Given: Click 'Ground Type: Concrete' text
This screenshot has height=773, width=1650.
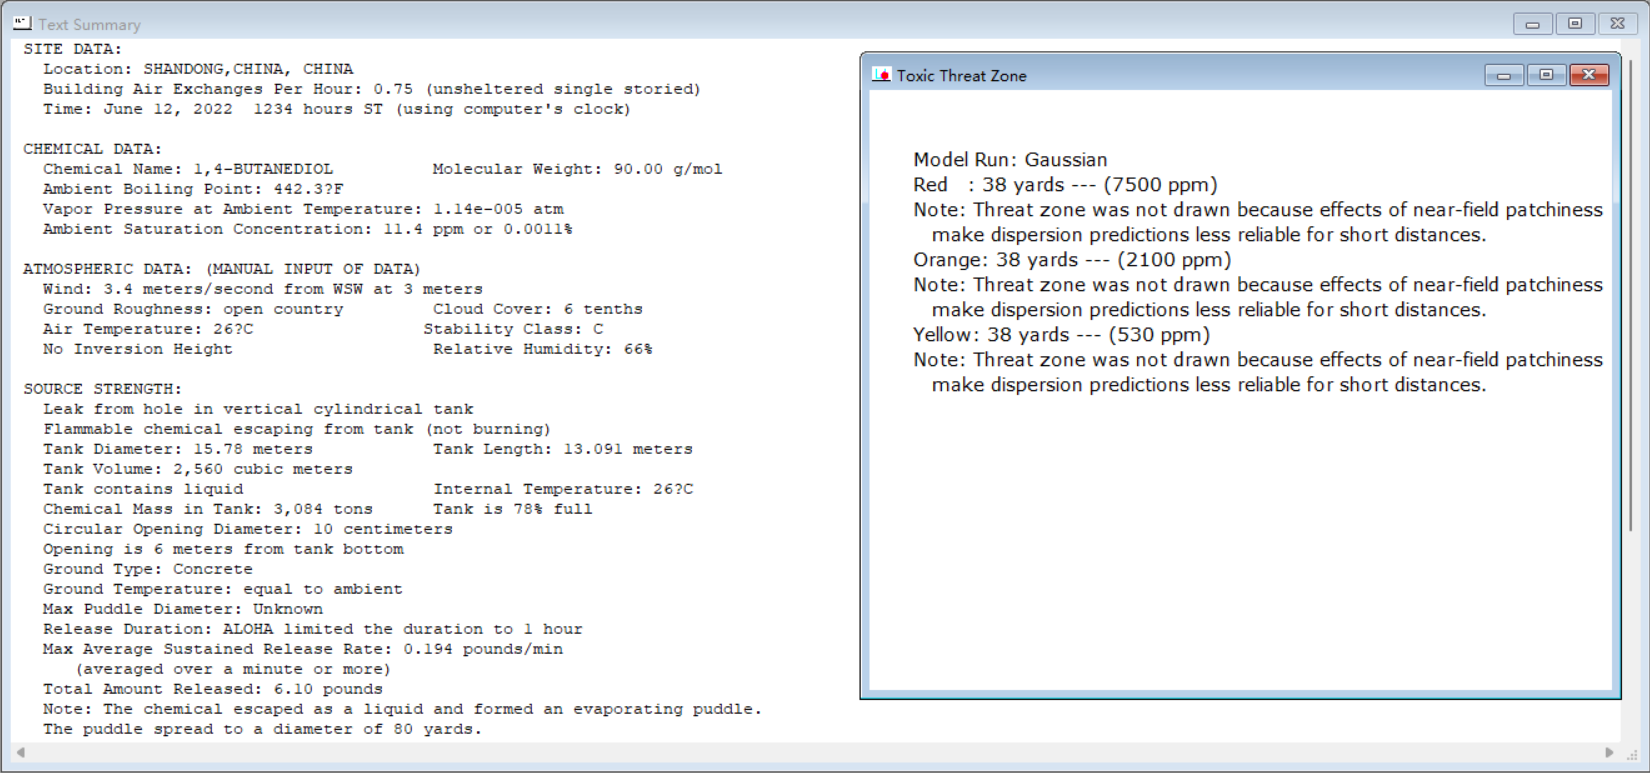Looking at the screenshot, I should [148, 569].
